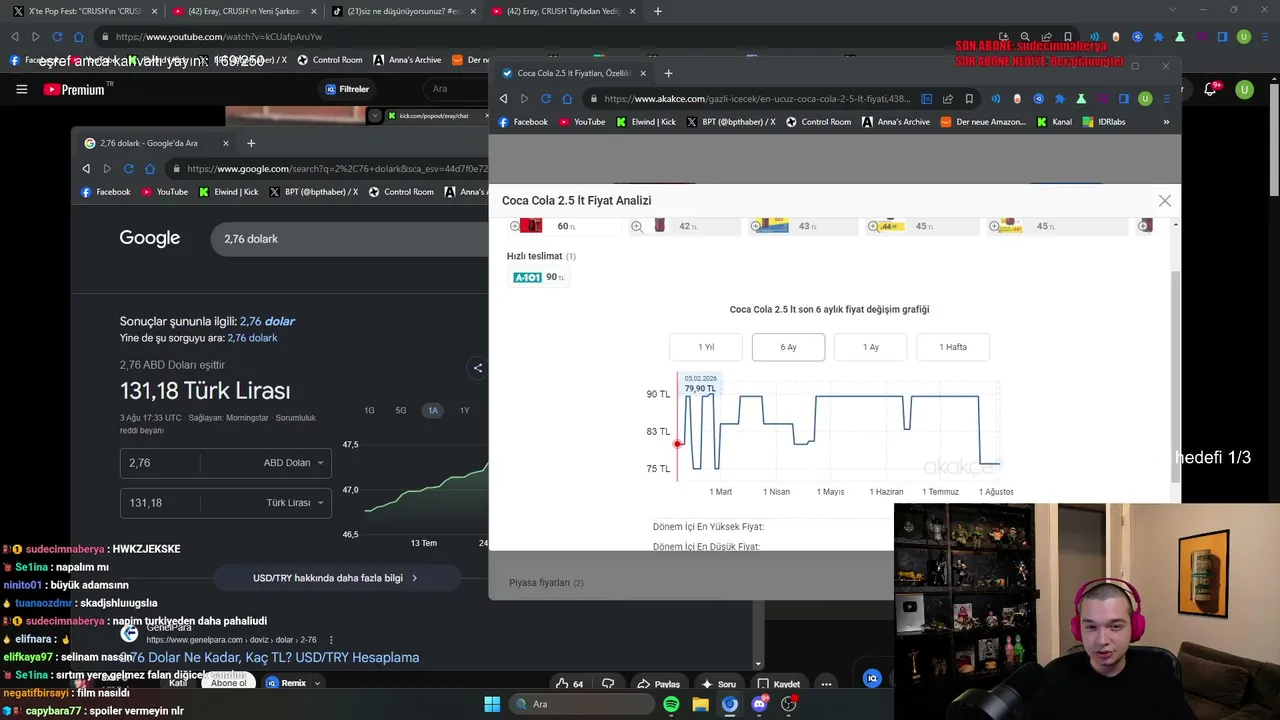
Task: Click the YouTube Paylaş share button
Action: [x=659, y=684]
